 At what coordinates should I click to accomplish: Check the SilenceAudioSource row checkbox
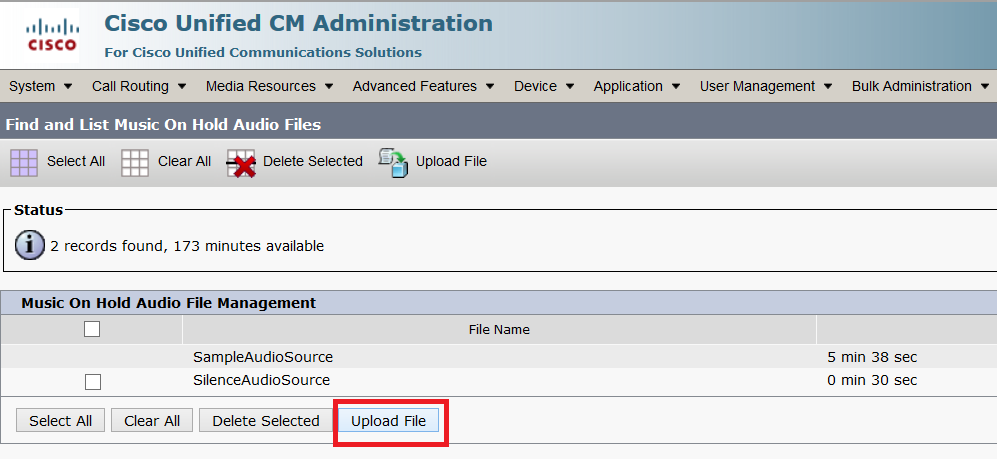click(93, 381)
